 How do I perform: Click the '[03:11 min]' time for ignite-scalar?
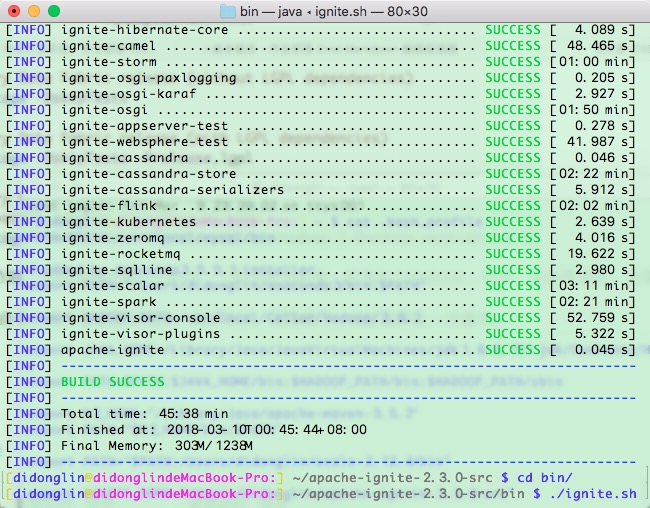592,286
